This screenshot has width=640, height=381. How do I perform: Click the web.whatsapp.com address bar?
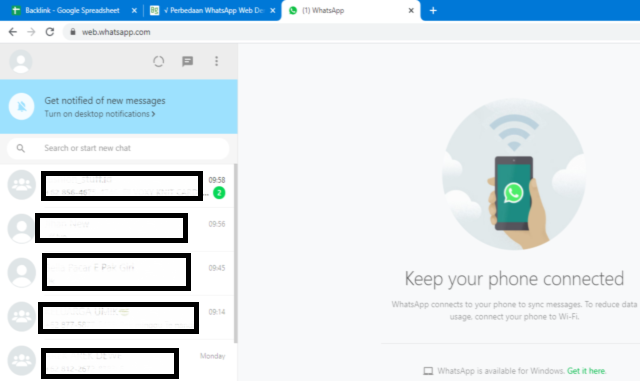tap(351, 32)
